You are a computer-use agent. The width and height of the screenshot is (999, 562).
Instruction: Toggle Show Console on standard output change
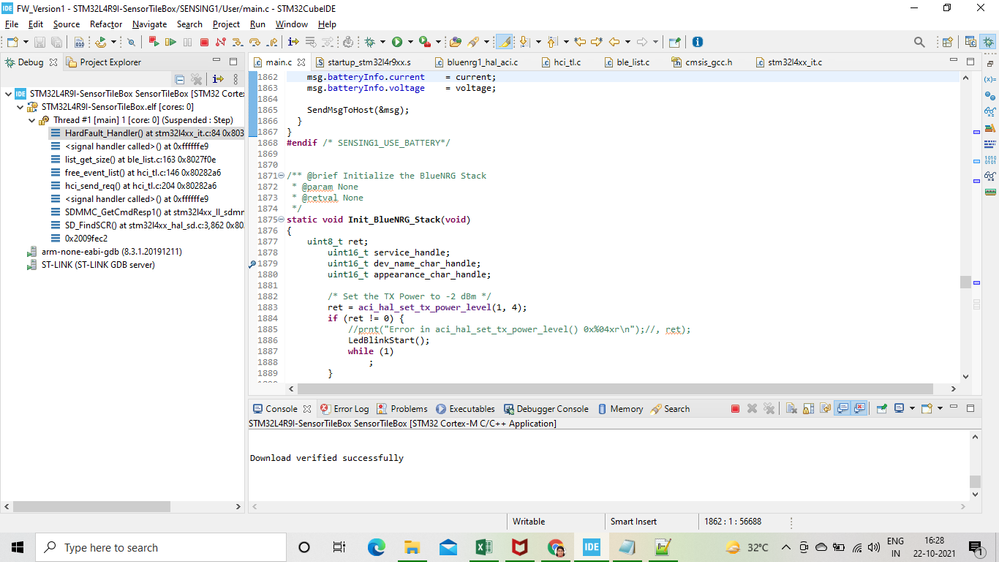click(842, 408)
